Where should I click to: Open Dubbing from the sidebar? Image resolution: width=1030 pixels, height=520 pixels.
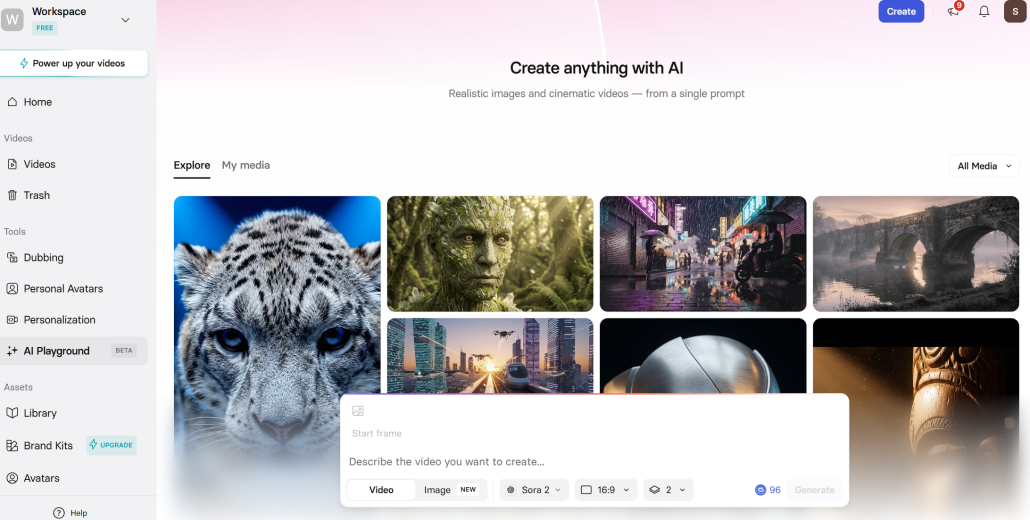point(43,257)
